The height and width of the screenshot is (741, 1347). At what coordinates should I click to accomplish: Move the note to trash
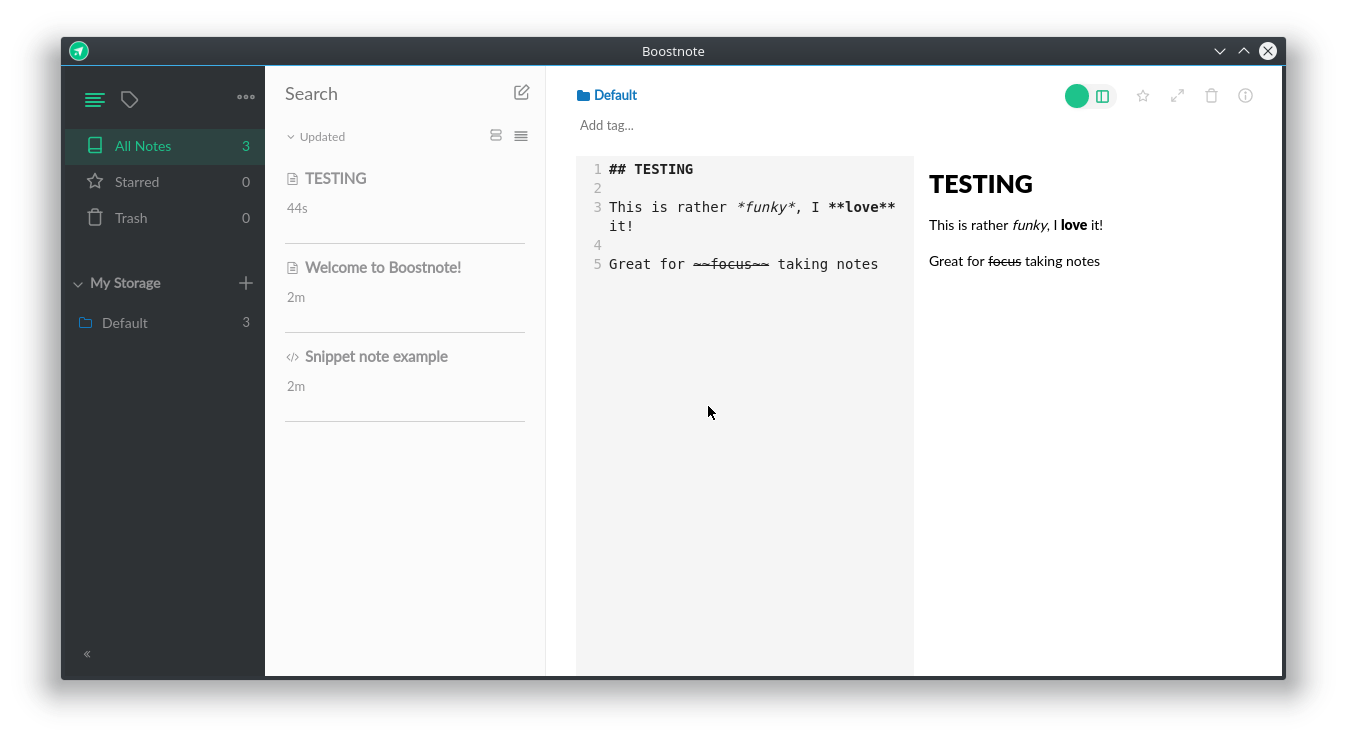coord(1211,96)
